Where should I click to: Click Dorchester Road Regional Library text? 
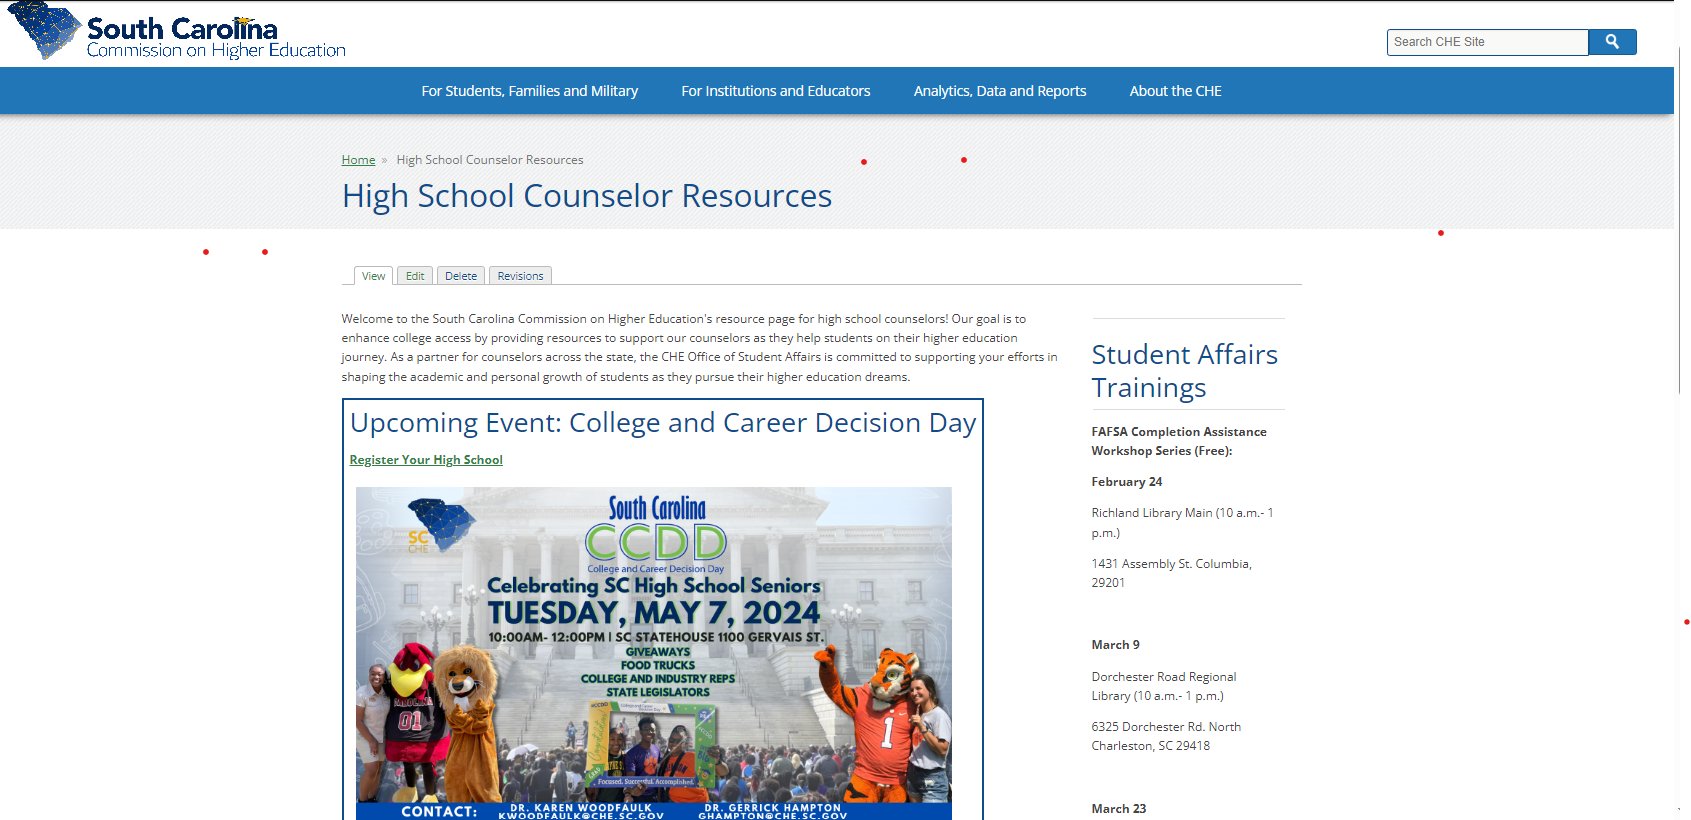1164,686
